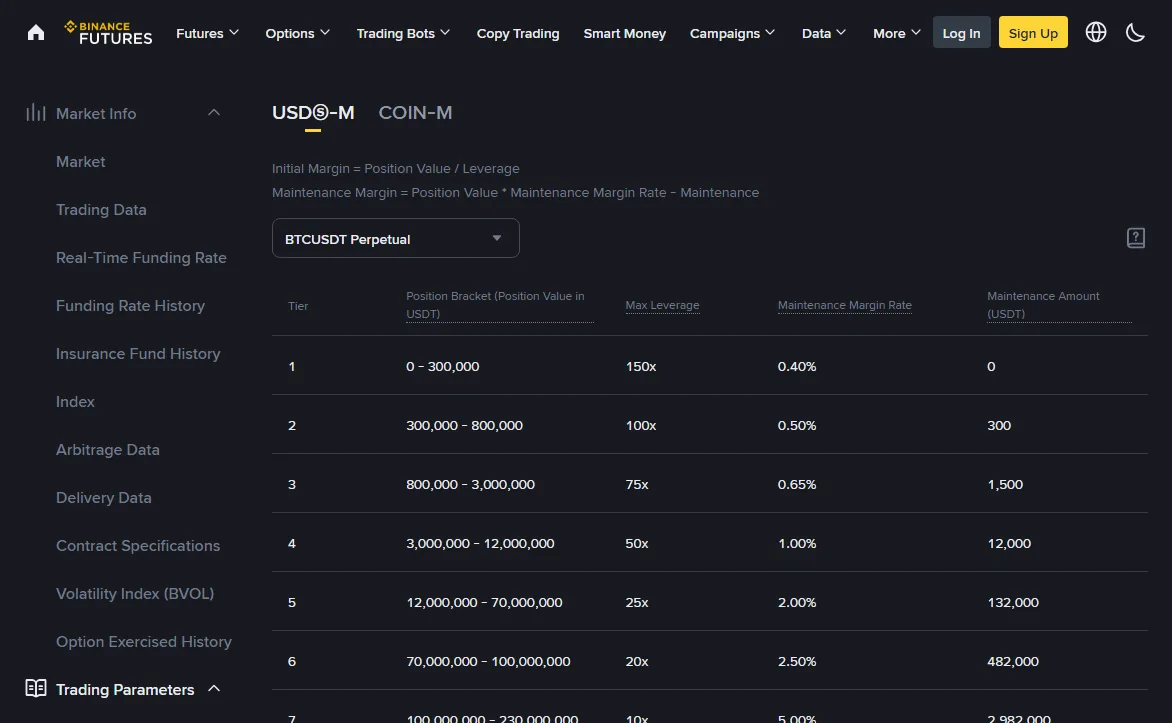Open Real-Time Funding Rate
1172x723 pixels.
[x=141, y=257]
